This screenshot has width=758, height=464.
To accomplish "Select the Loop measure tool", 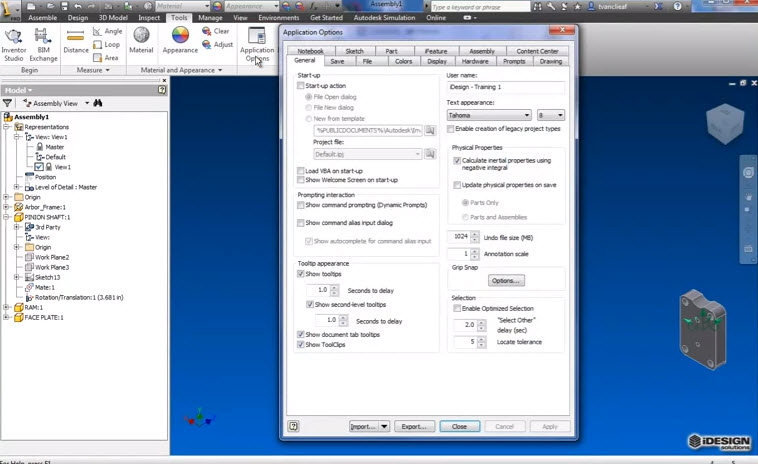I will point(106,44).
